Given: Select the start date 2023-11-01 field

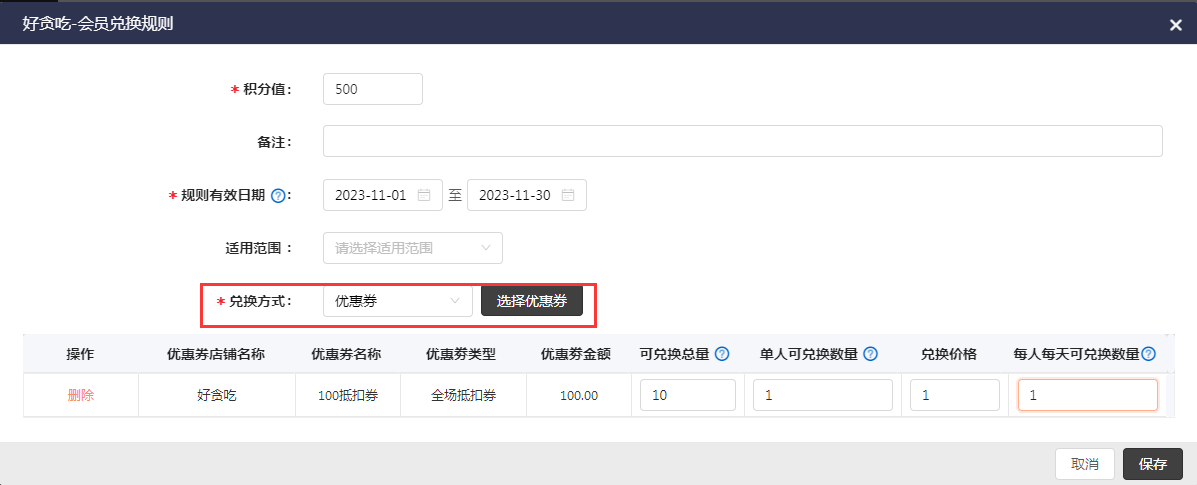Looking at the screenshot, I should [x=372, y=195].
